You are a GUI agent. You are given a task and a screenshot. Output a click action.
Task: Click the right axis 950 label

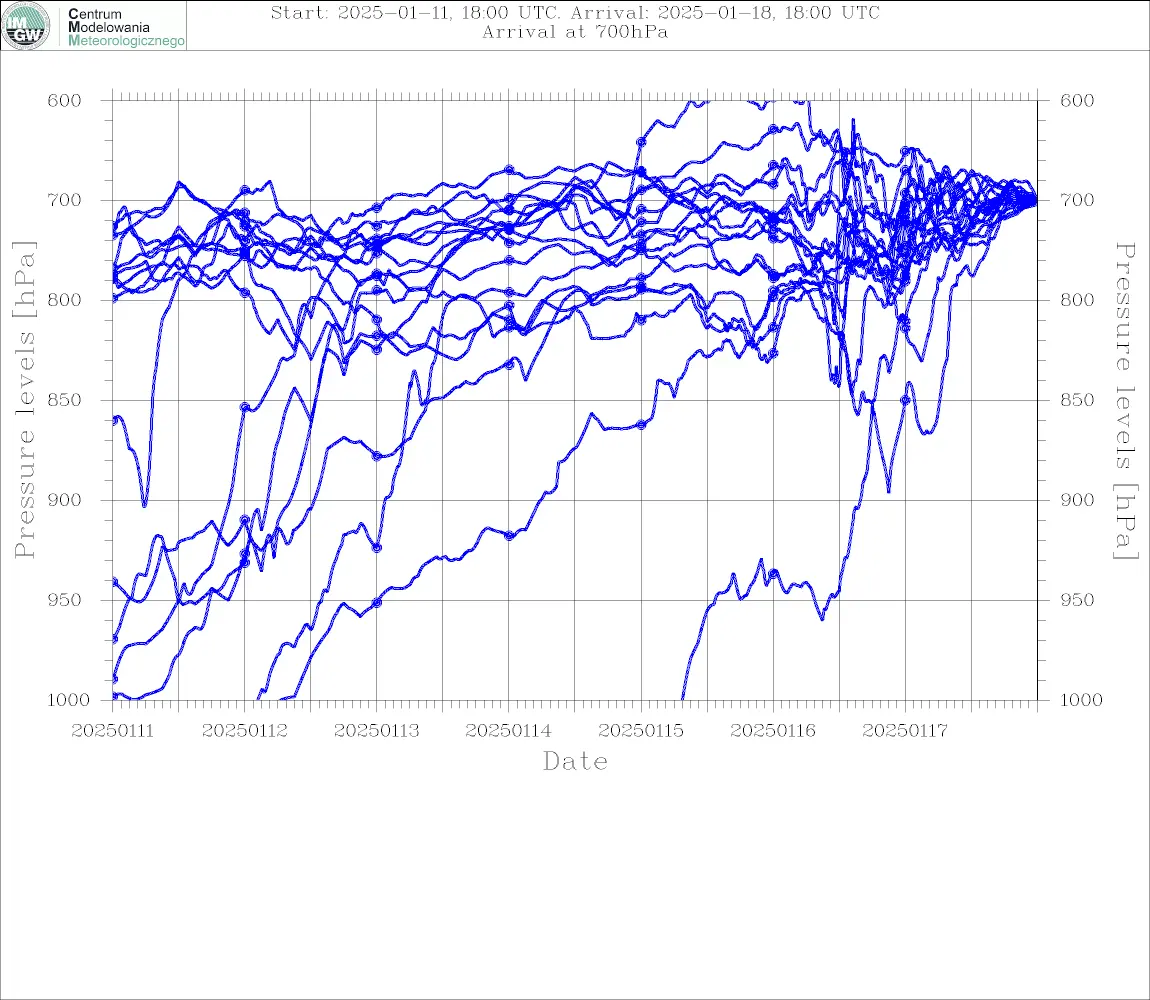(1077, 600)
